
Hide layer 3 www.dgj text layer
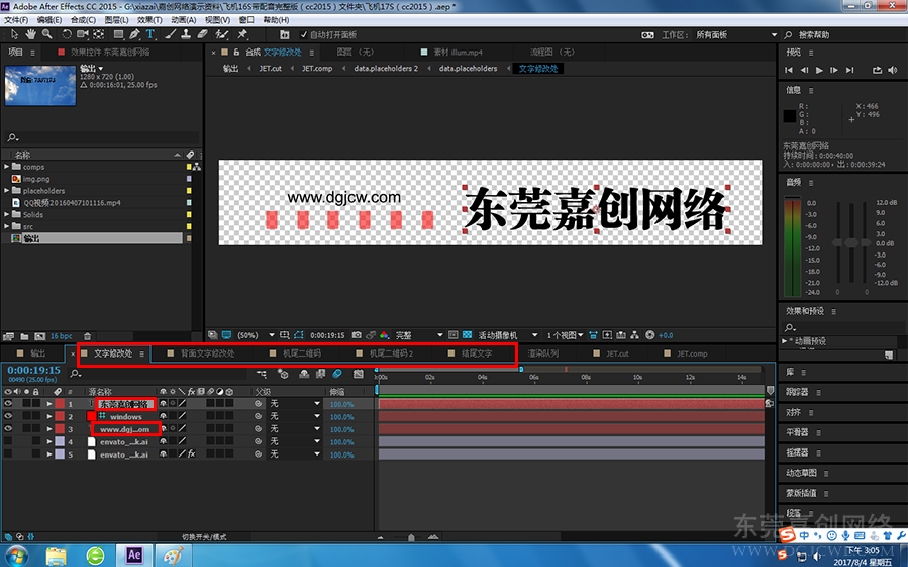[8, 429]
